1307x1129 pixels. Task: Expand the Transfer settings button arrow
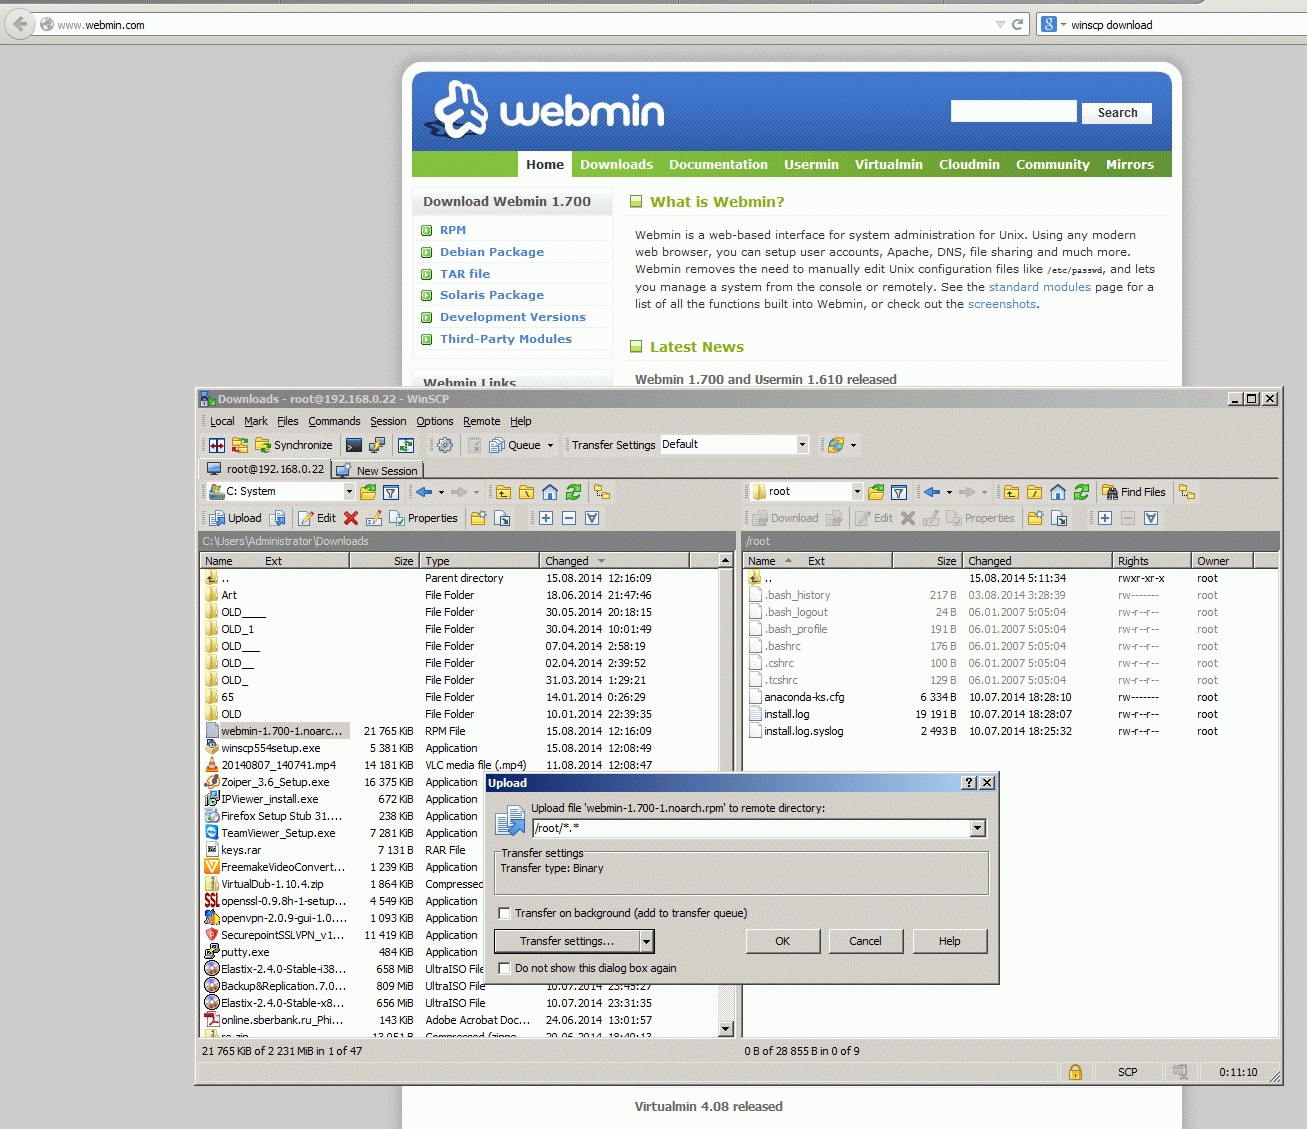coord(647,941)
